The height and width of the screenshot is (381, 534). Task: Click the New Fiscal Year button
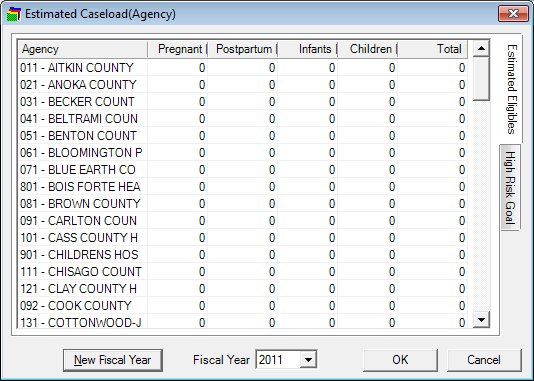coord(113,360)
